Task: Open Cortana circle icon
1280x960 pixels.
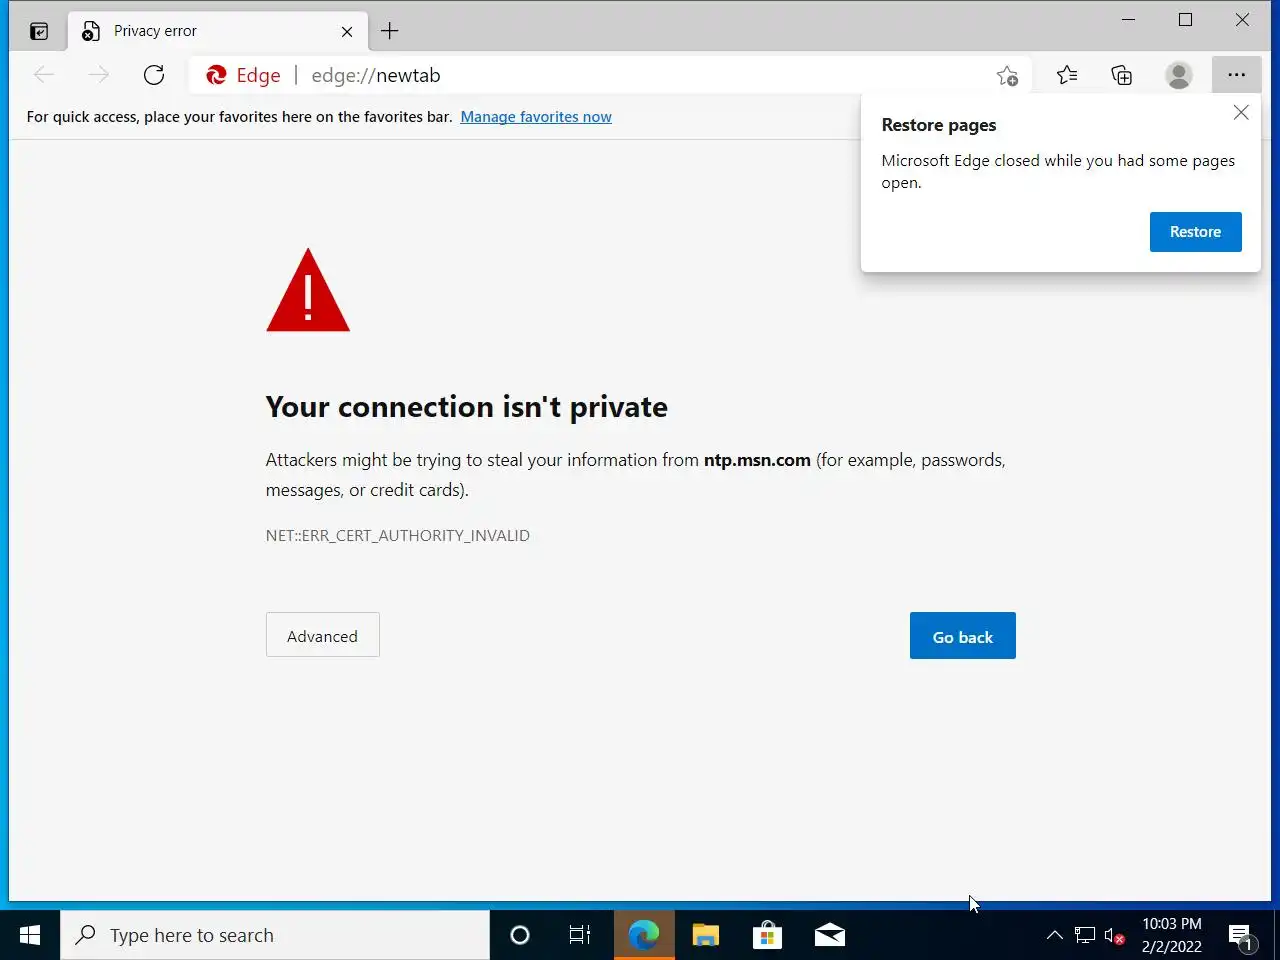Action: point(520,935)
